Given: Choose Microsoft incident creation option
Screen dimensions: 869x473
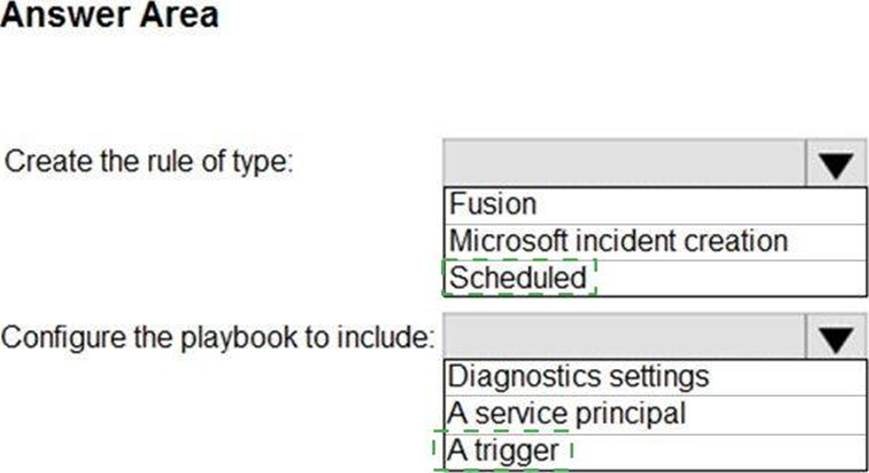Looking at the screenshot, I should pyautogui.click(x=618, y=241).
